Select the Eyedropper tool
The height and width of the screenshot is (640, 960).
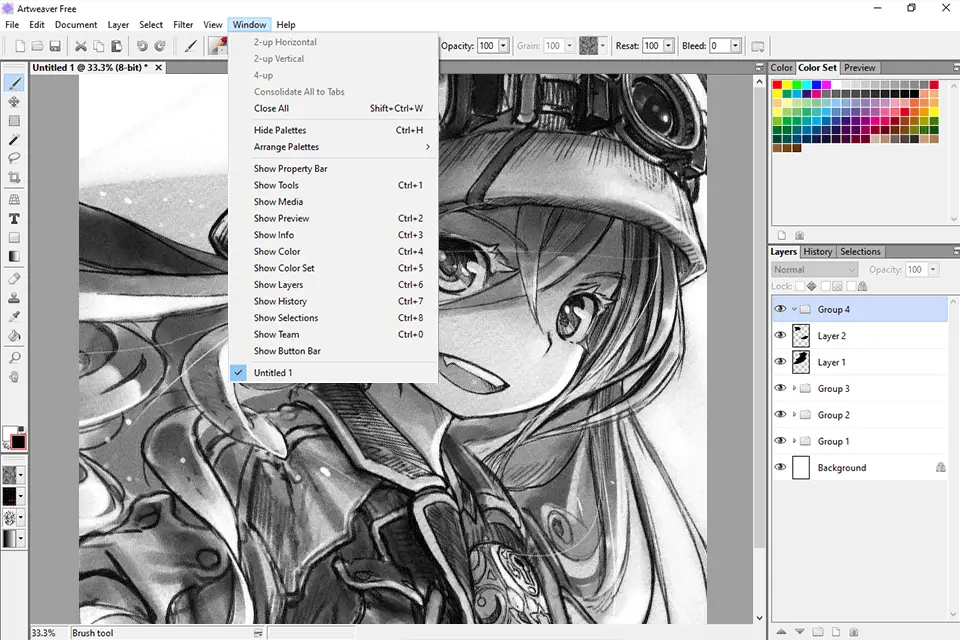[x=14, y=317]
